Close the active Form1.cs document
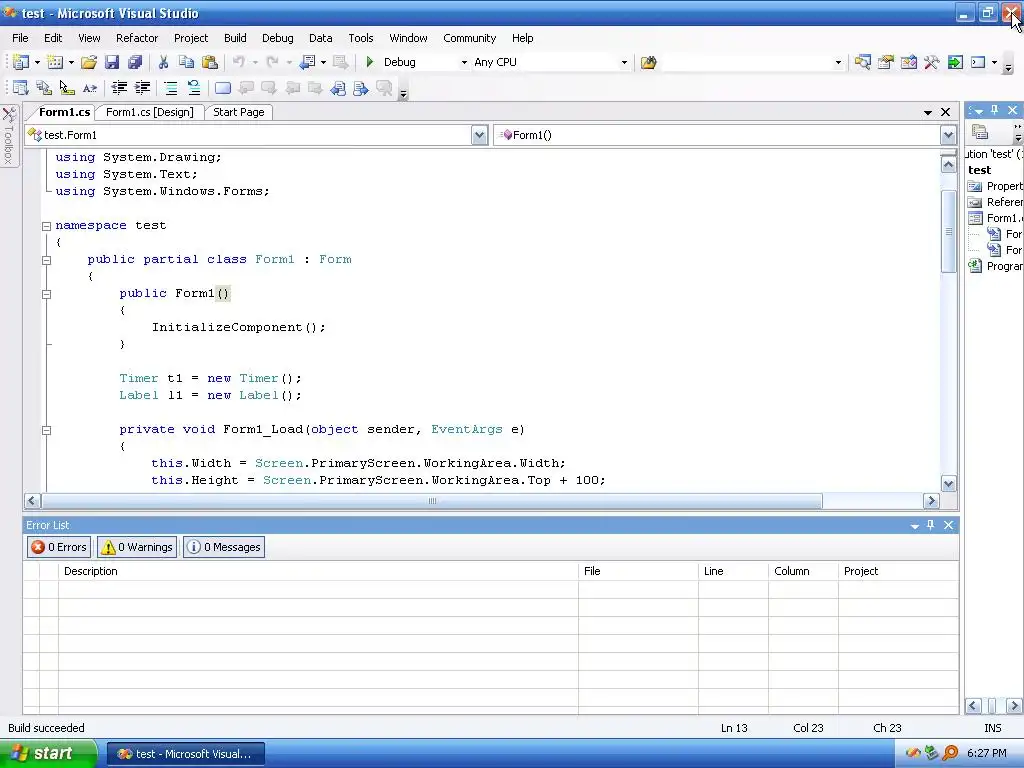 (x=945, y=112)
